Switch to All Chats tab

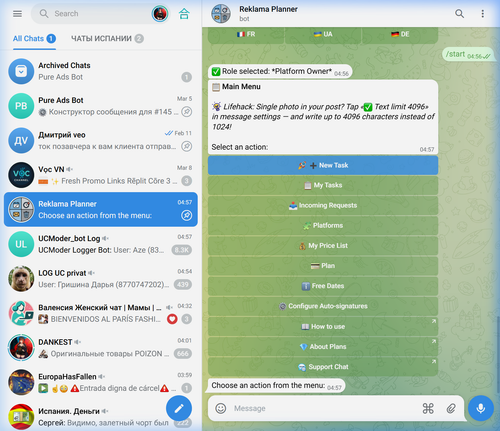point(34,39)
